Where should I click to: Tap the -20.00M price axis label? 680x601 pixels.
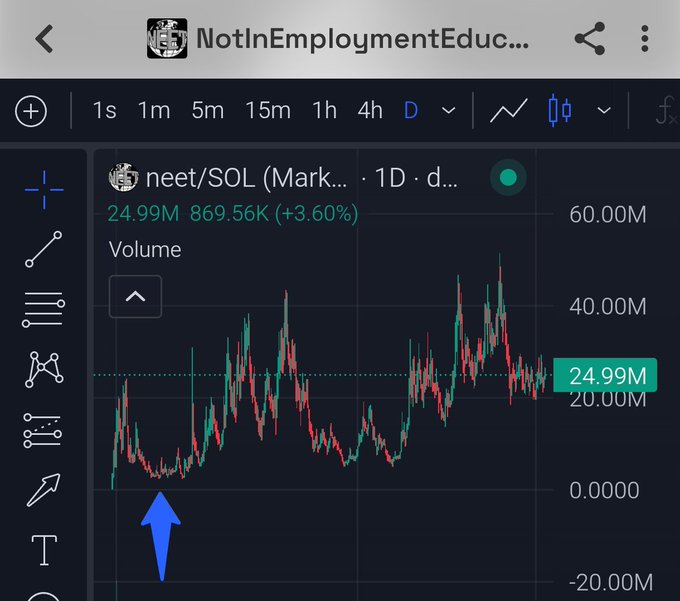click(611, 582)
